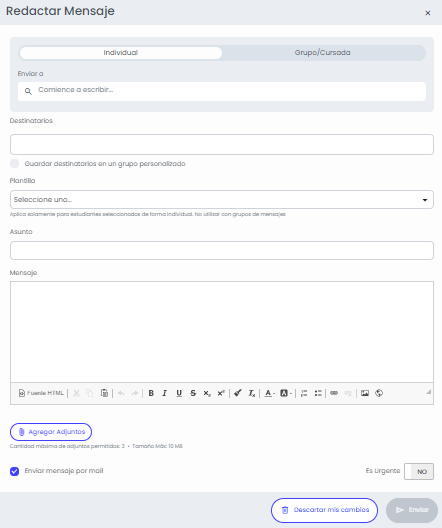Click the Agregar Adjuntos button
This screenshot has height=528, width=442.
point(51,432)
